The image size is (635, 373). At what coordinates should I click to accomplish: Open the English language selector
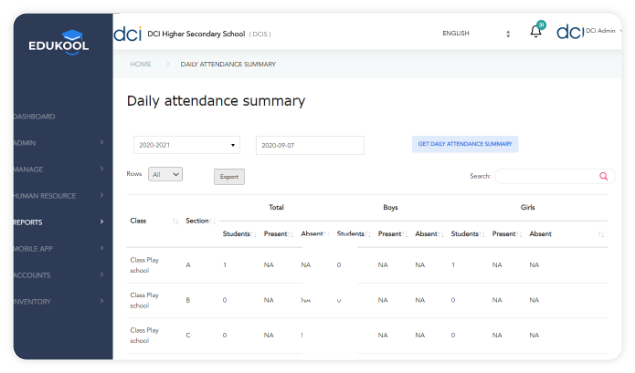pyautogui.click(x=476, y=34)
